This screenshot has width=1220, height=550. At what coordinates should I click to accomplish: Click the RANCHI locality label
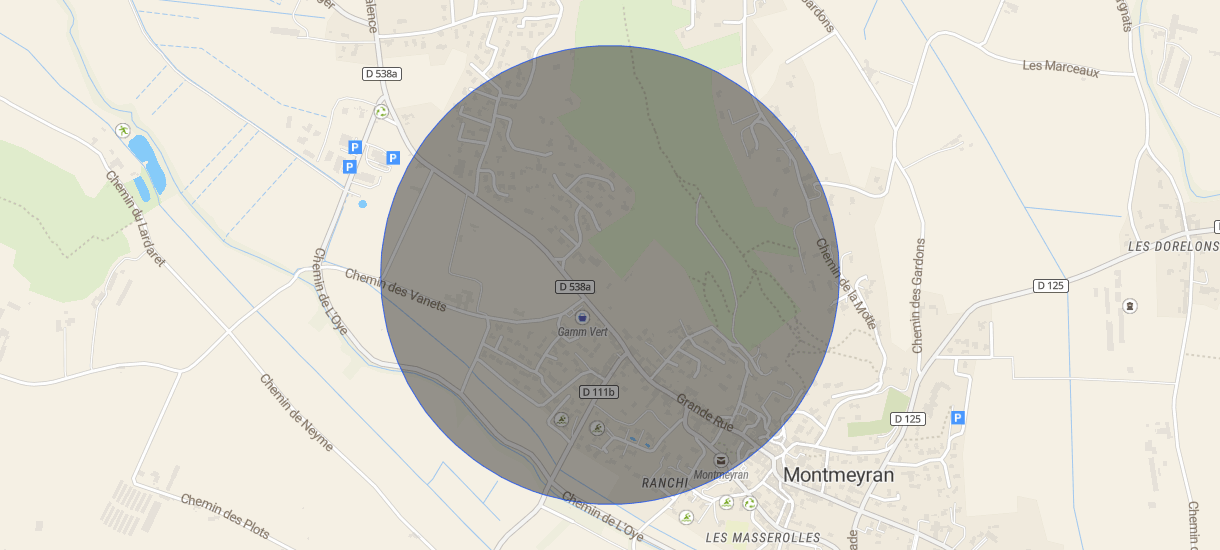(x=665, y=482)
